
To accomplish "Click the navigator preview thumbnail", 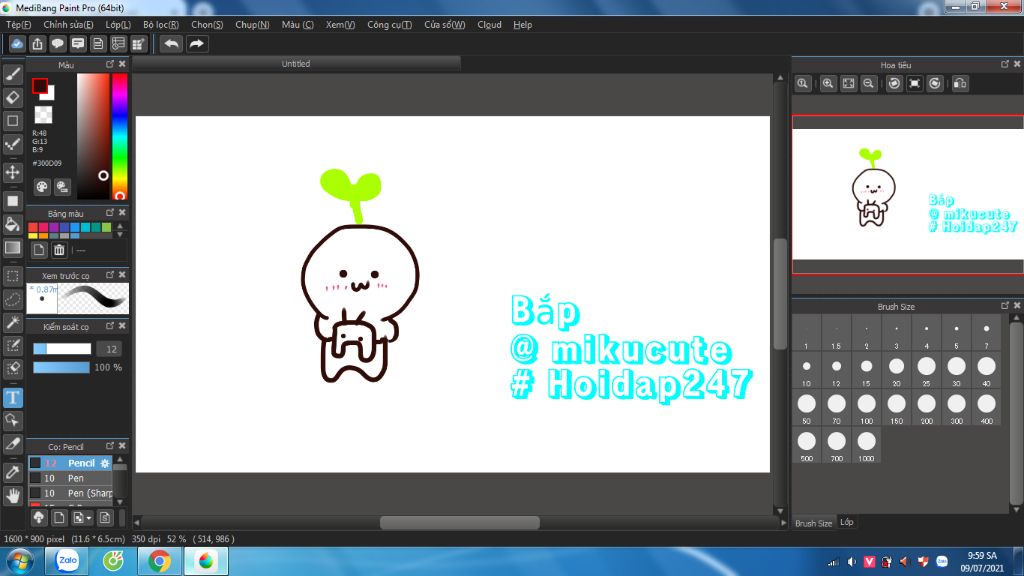I will point(908,195).
